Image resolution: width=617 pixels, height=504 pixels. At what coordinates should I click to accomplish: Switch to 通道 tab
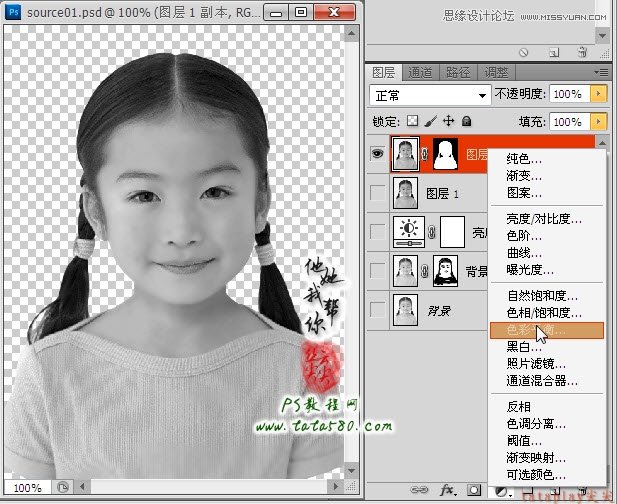[x=420, y=72]
